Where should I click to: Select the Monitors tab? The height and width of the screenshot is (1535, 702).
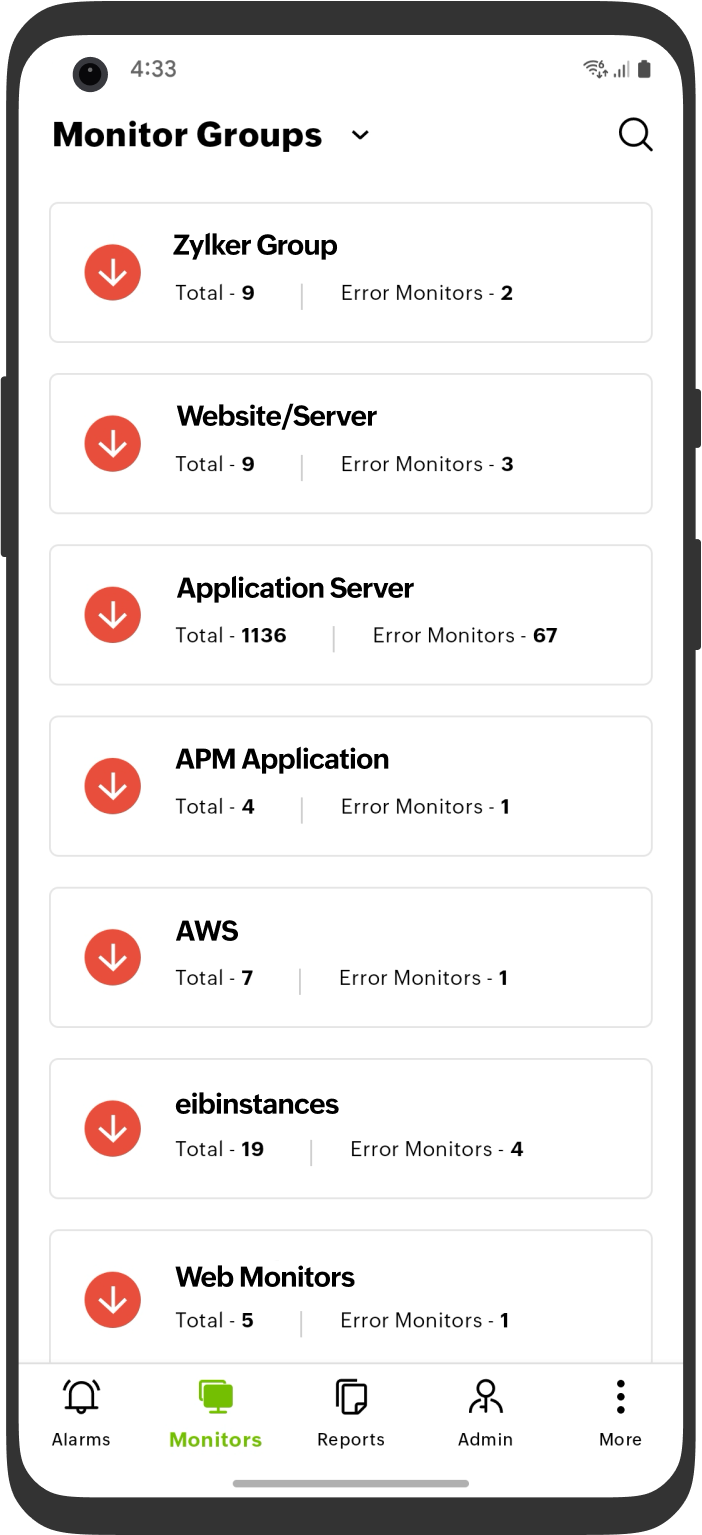point(215,1414)
